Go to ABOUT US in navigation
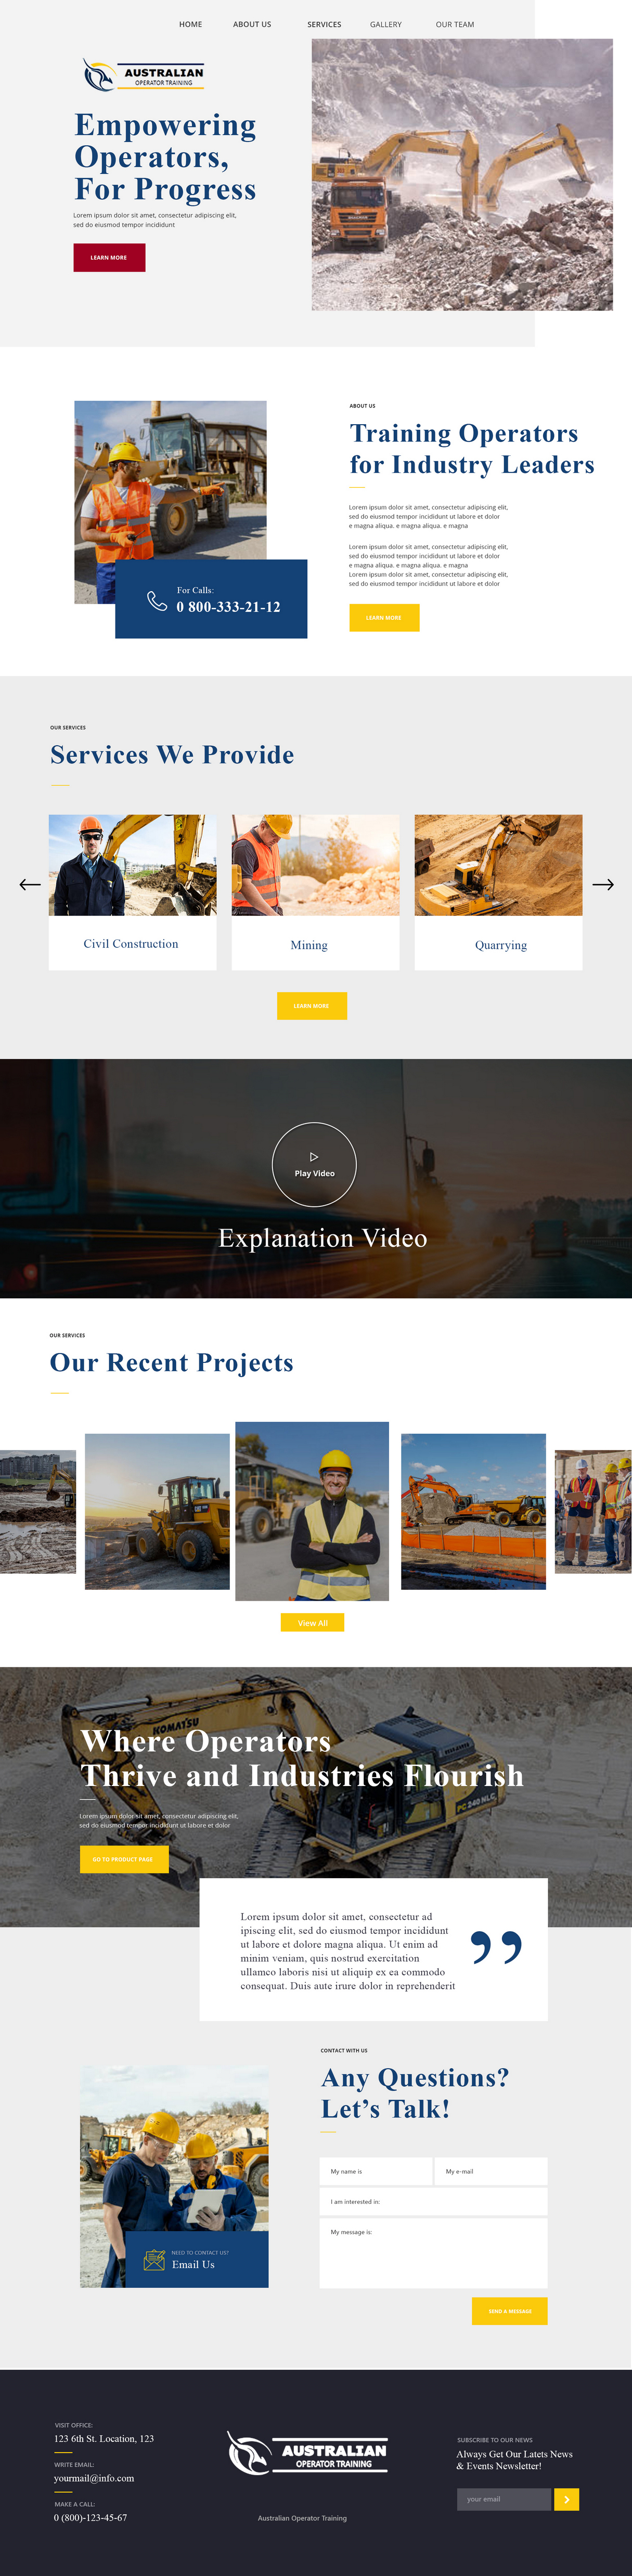The width and height of the screenshot is (632, 2576). (252, 24)
